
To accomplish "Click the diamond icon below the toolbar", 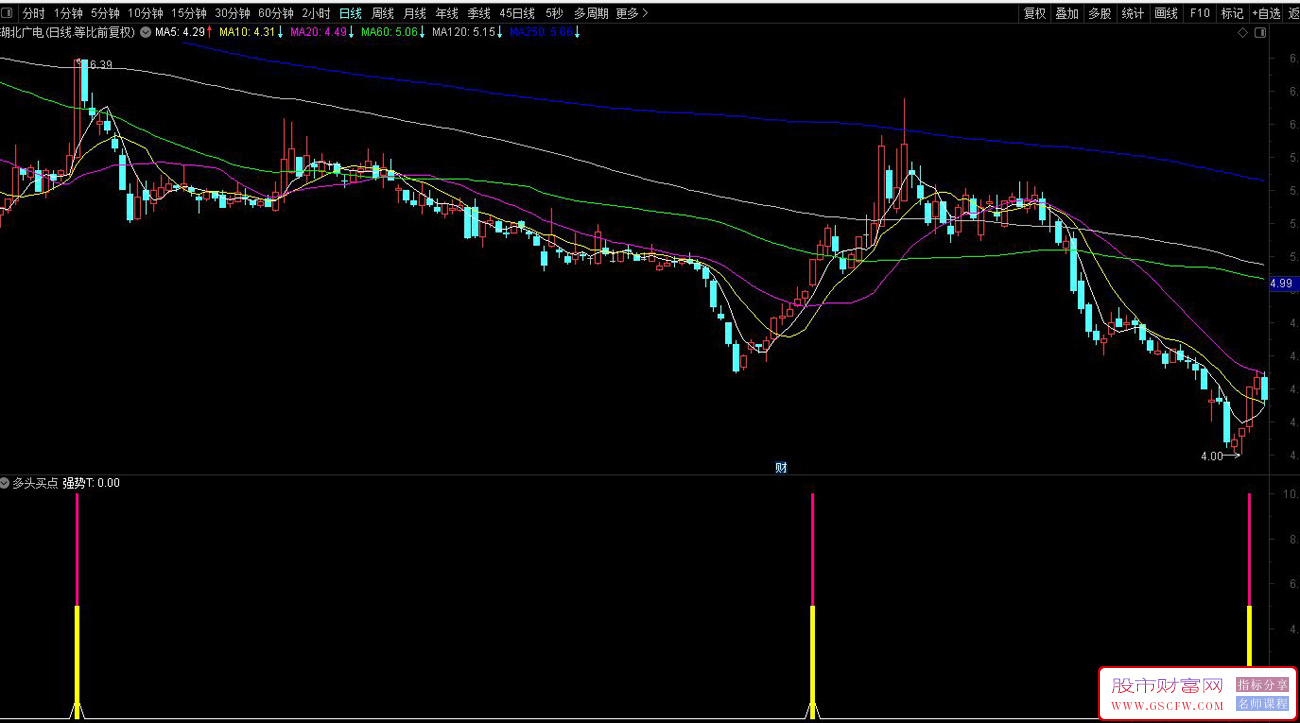I will 1242,33.
